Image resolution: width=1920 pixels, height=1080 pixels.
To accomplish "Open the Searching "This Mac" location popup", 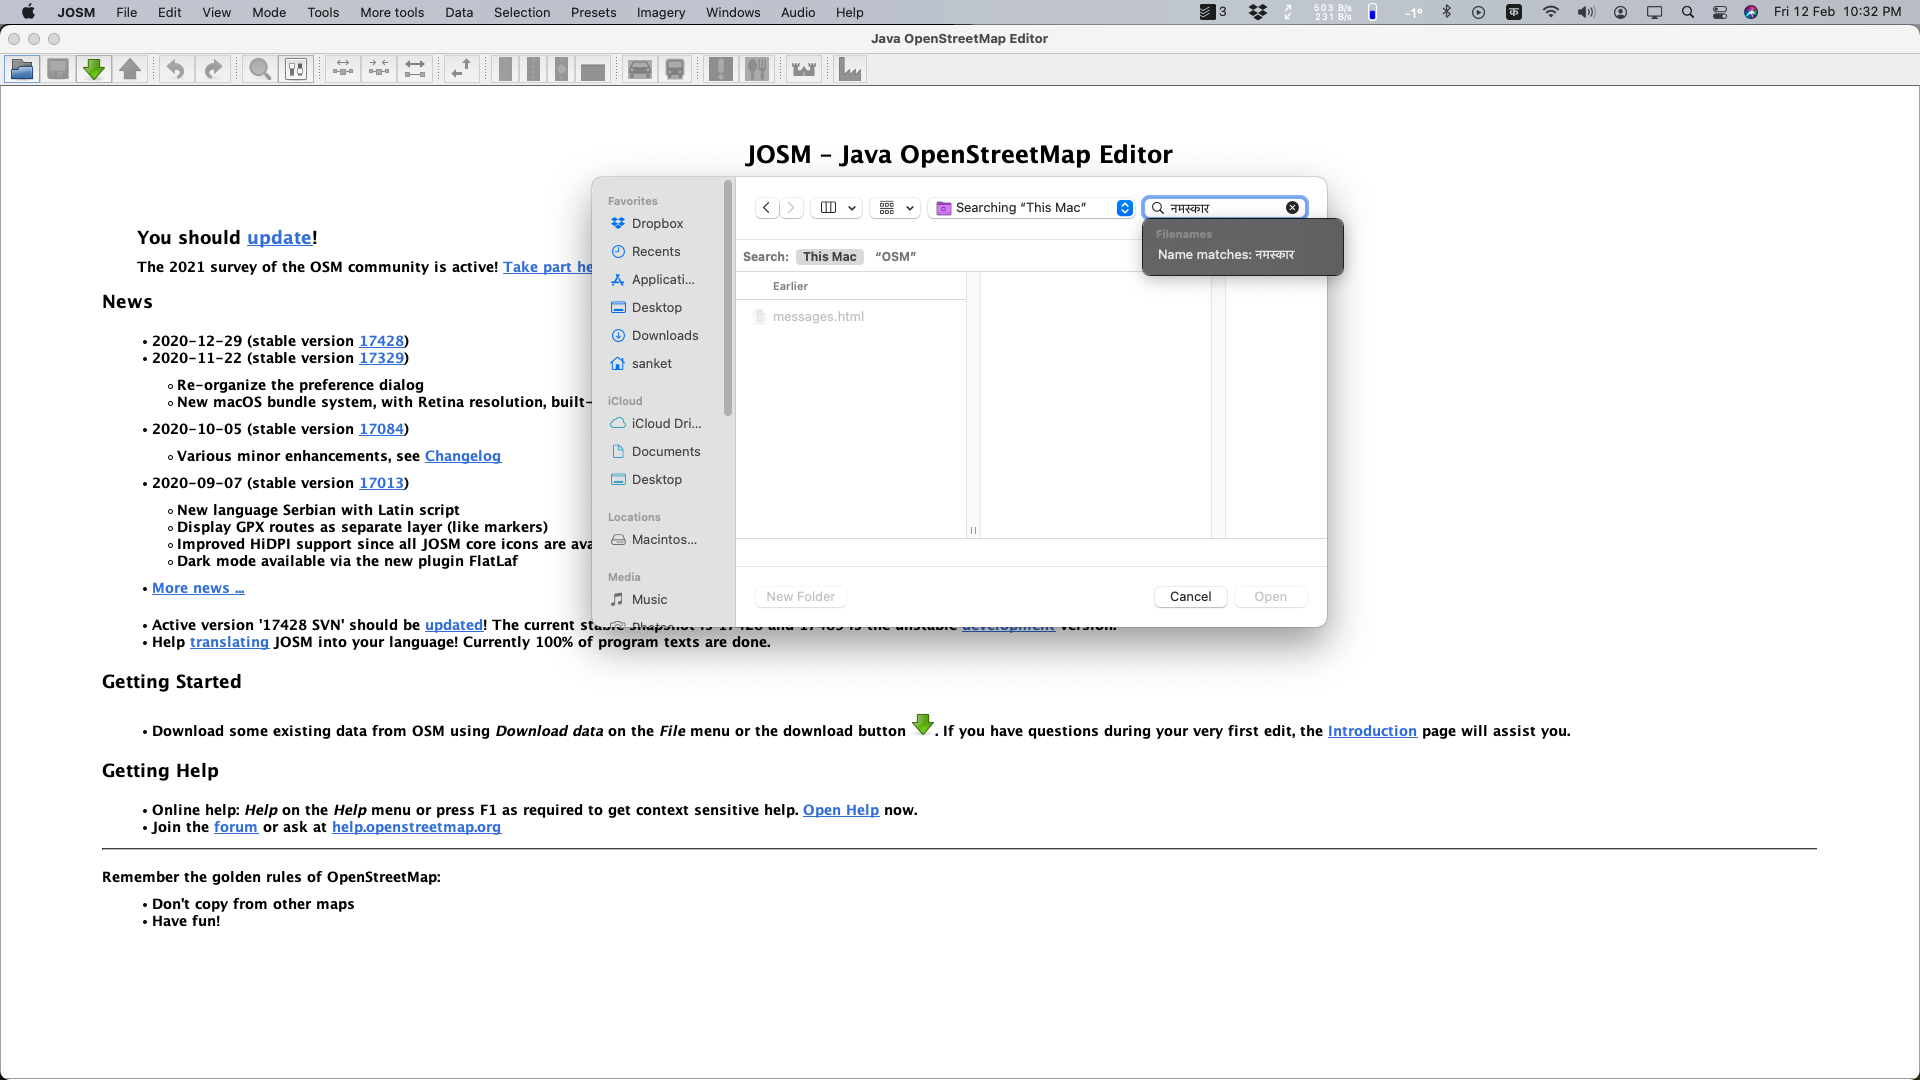I will [x=1033, y=208].
